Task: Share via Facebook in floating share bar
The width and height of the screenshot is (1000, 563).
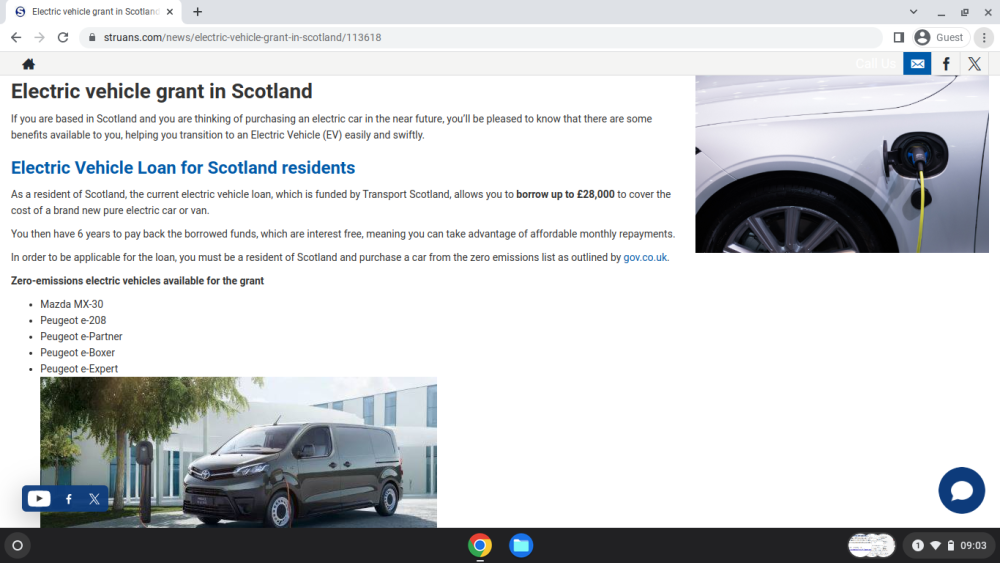Action: click(x=68, y=499)
